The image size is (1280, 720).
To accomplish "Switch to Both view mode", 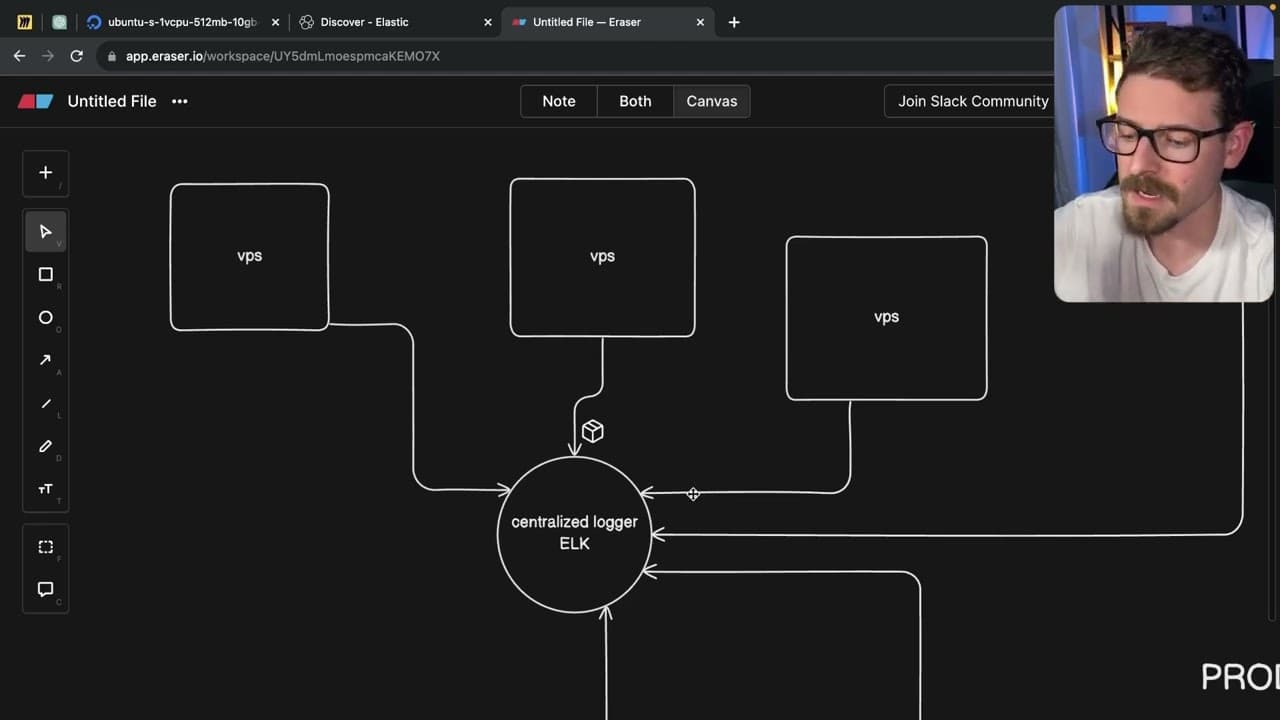I will coord(635,101).
